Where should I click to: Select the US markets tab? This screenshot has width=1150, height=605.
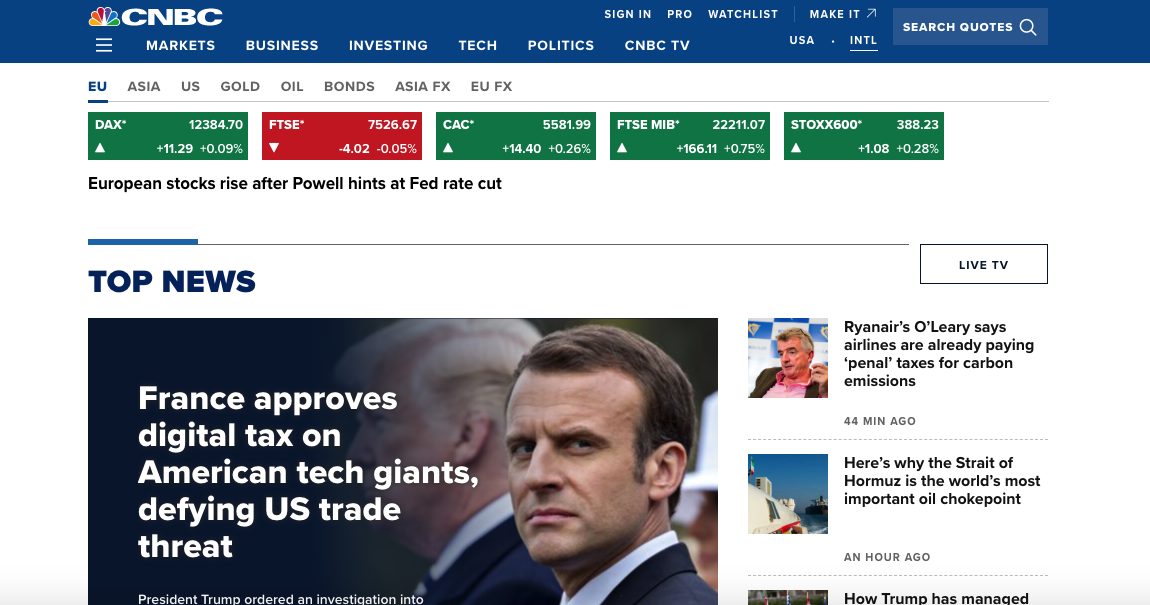[191, 87]
